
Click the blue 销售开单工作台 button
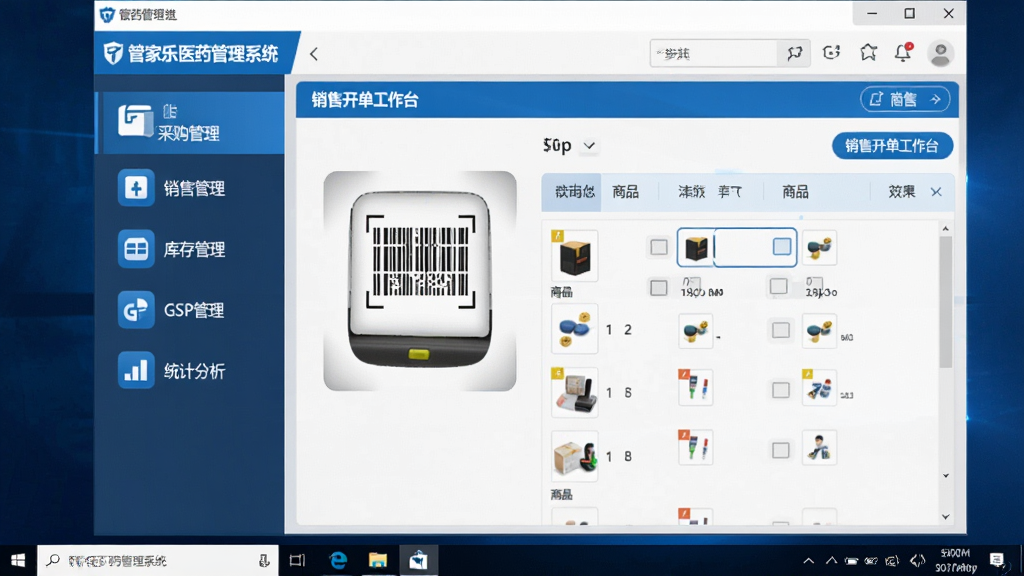892,146
